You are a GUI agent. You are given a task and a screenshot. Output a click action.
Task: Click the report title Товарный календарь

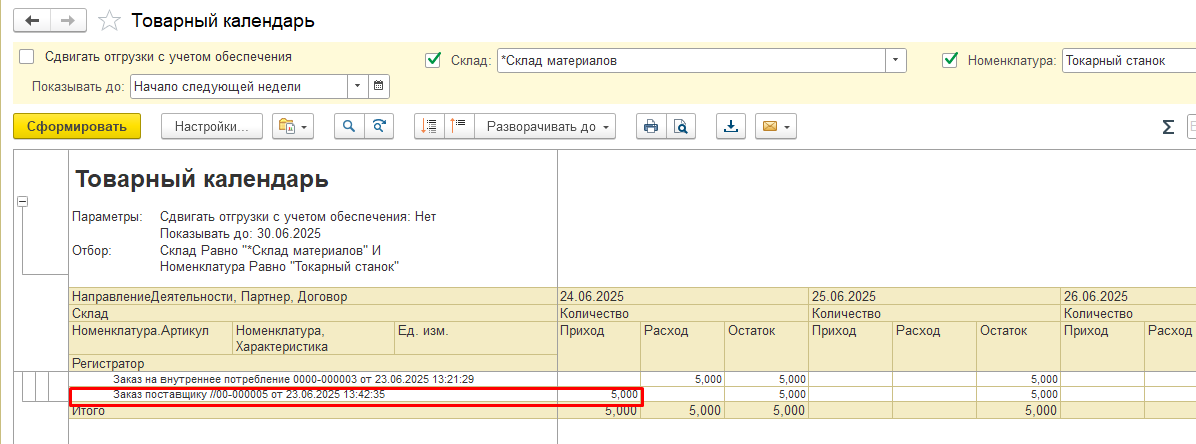(202, 180)
